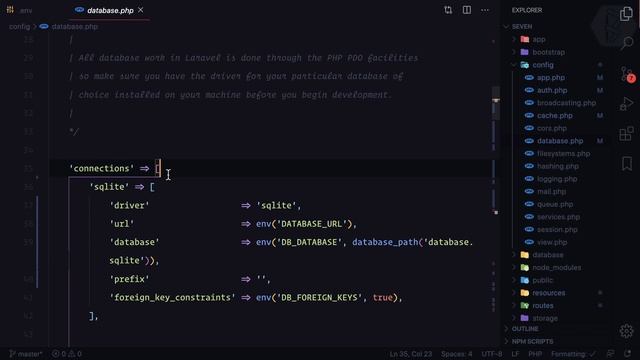Click the master branch indicator in status bar
Screen dimensions: 640x360
tap(26, 354)
